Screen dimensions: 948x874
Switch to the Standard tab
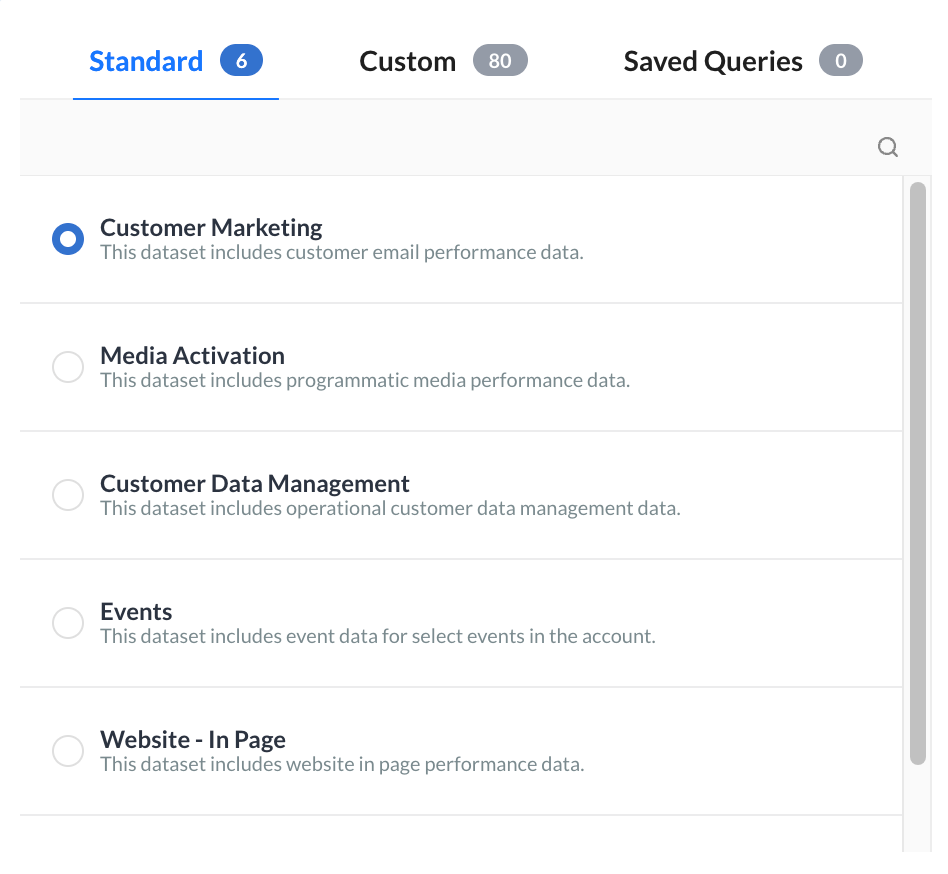pyautogui.click(x=146, y=62)
